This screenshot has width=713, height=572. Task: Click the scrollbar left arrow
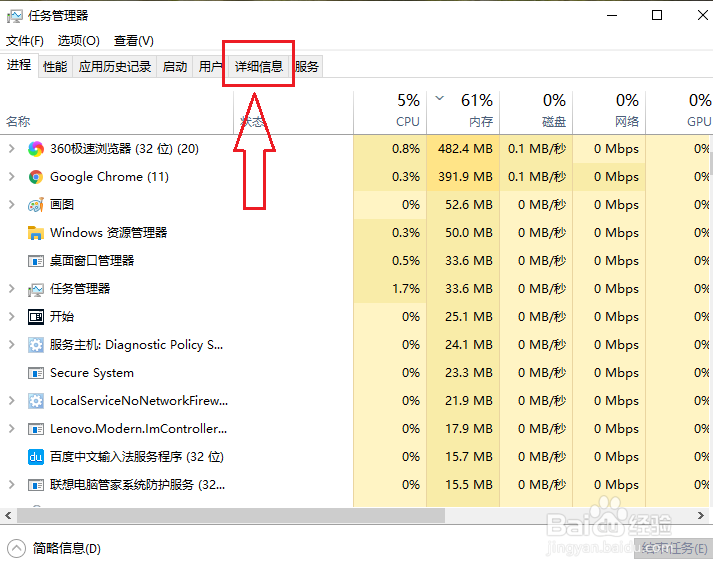(x=8, y=516)
